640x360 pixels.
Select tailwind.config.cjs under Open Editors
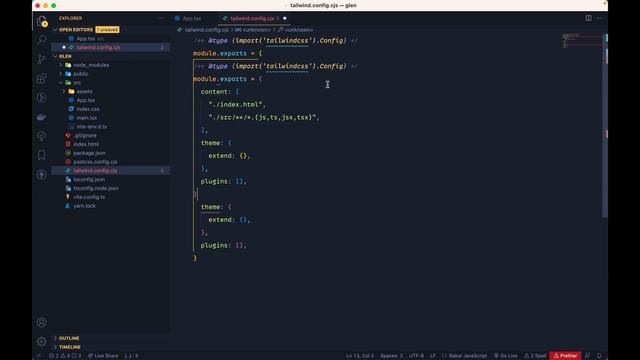[110, 47]
